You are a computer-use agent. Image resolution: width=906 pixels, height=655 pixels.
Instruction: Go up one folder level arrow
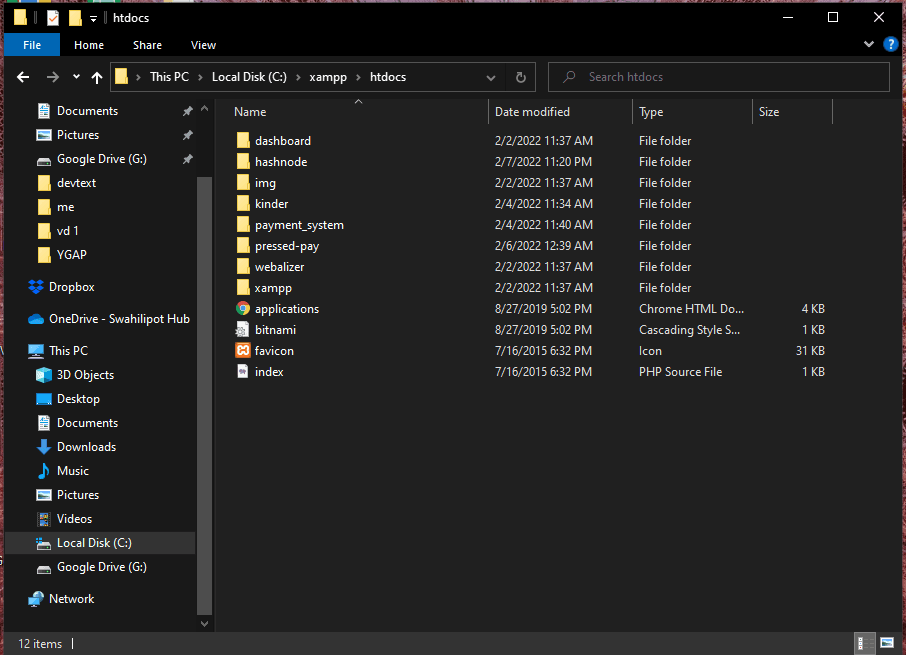96,77
